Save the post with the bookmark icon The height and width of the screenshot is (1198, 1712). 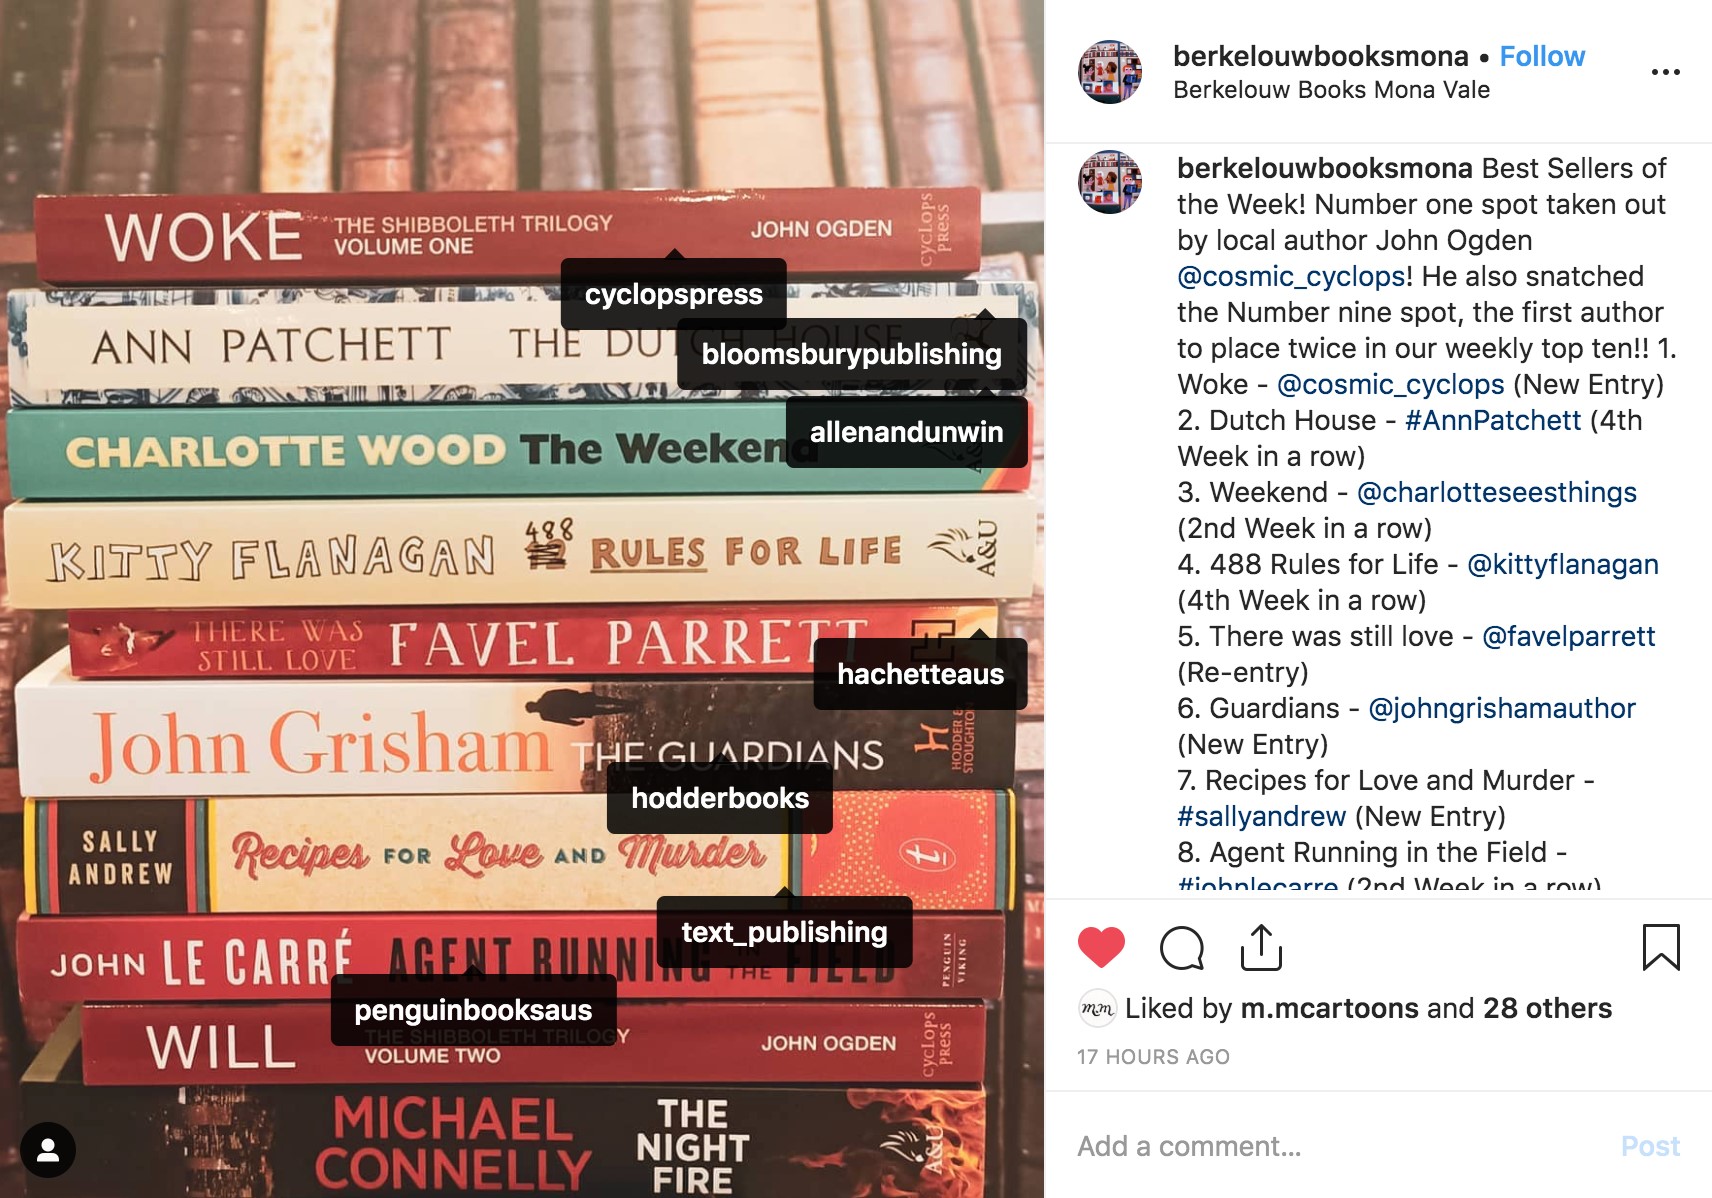tap(1661, 947)
